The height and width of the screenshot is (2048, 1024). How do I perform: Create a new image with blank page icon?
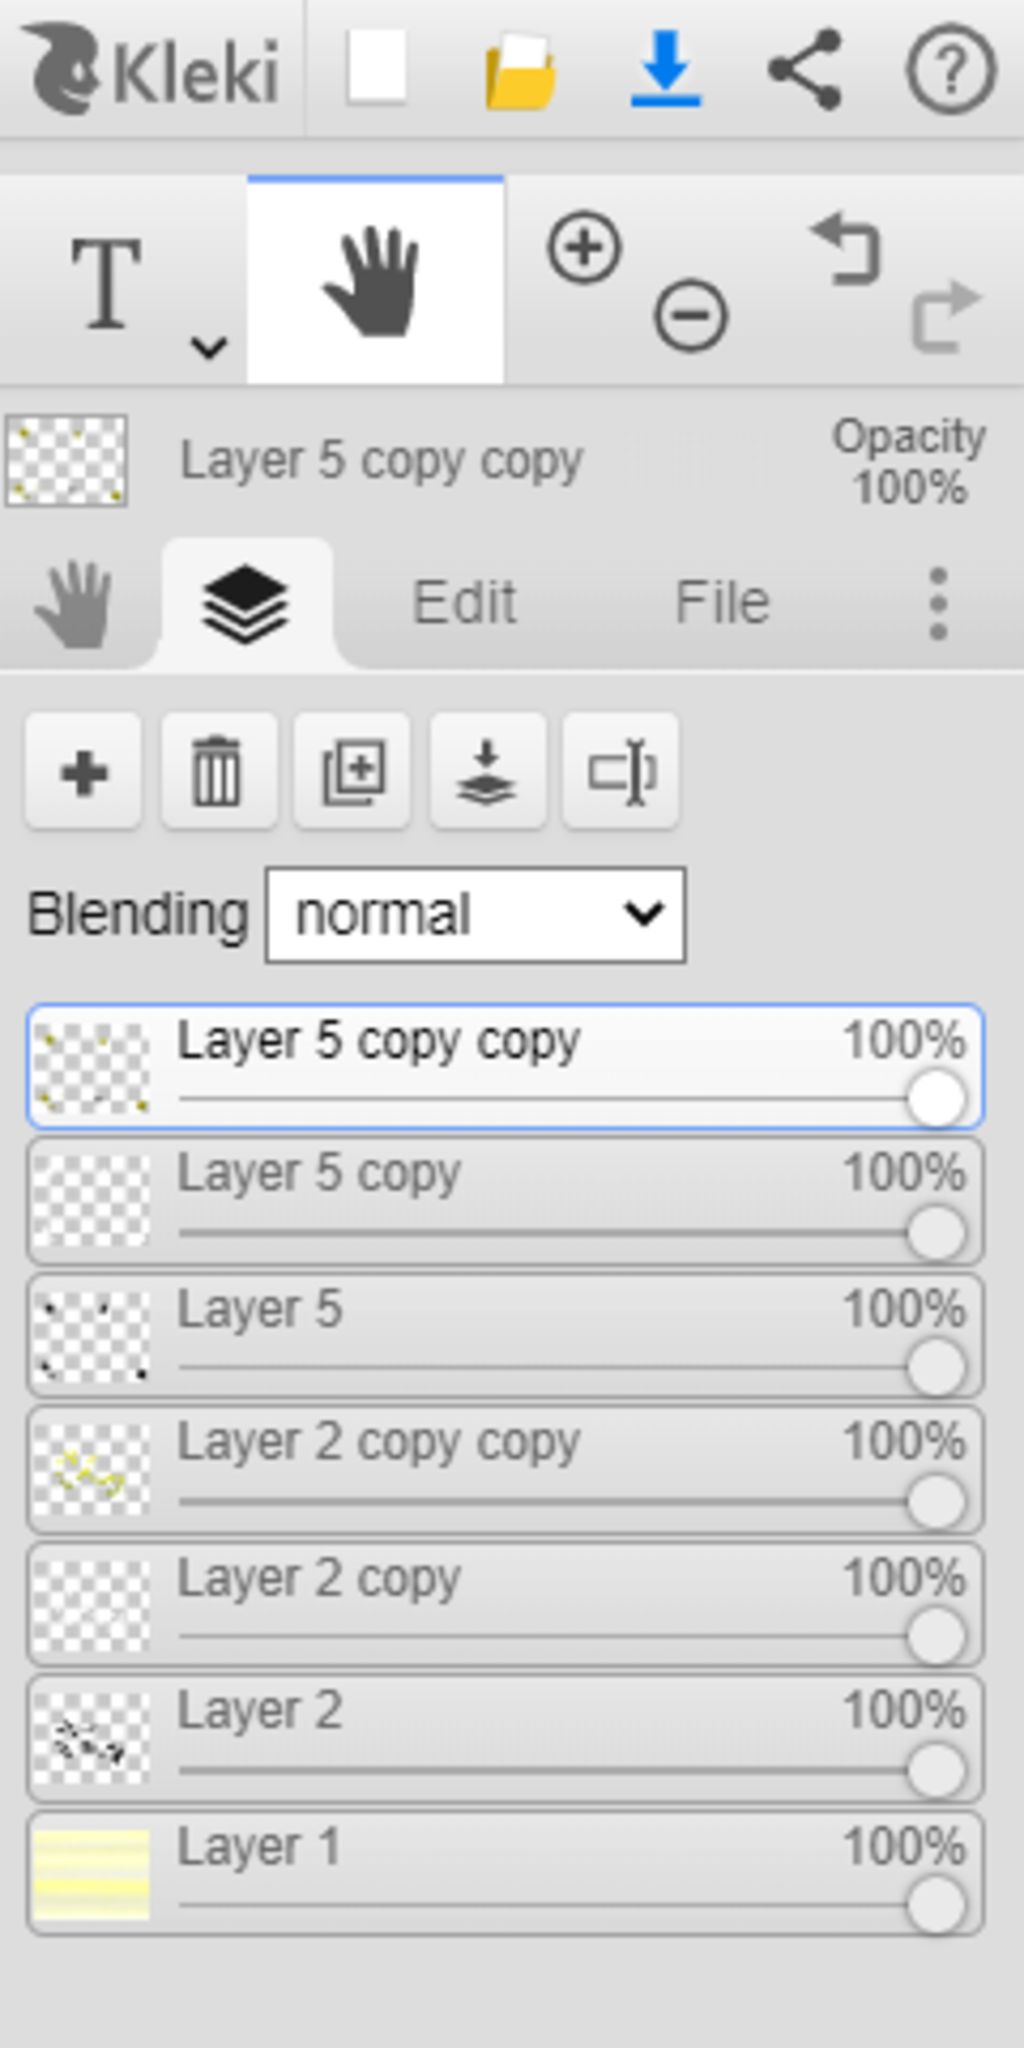click(x=376, y=68)
